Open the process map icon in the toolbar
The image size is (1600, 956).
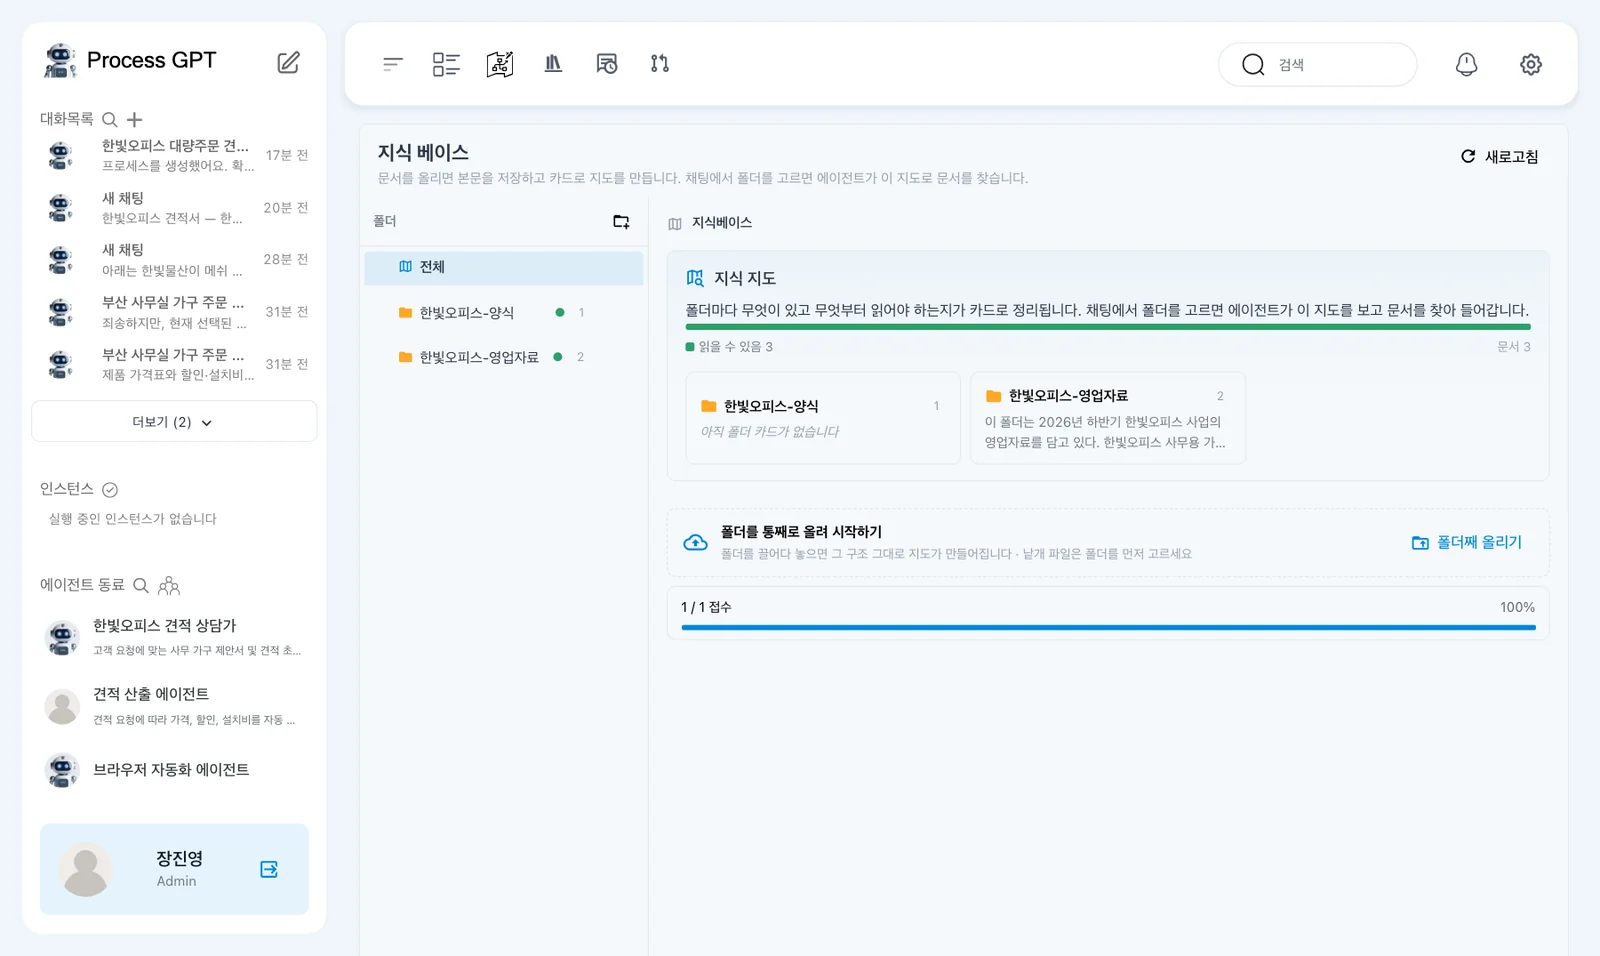click(500, 64)
